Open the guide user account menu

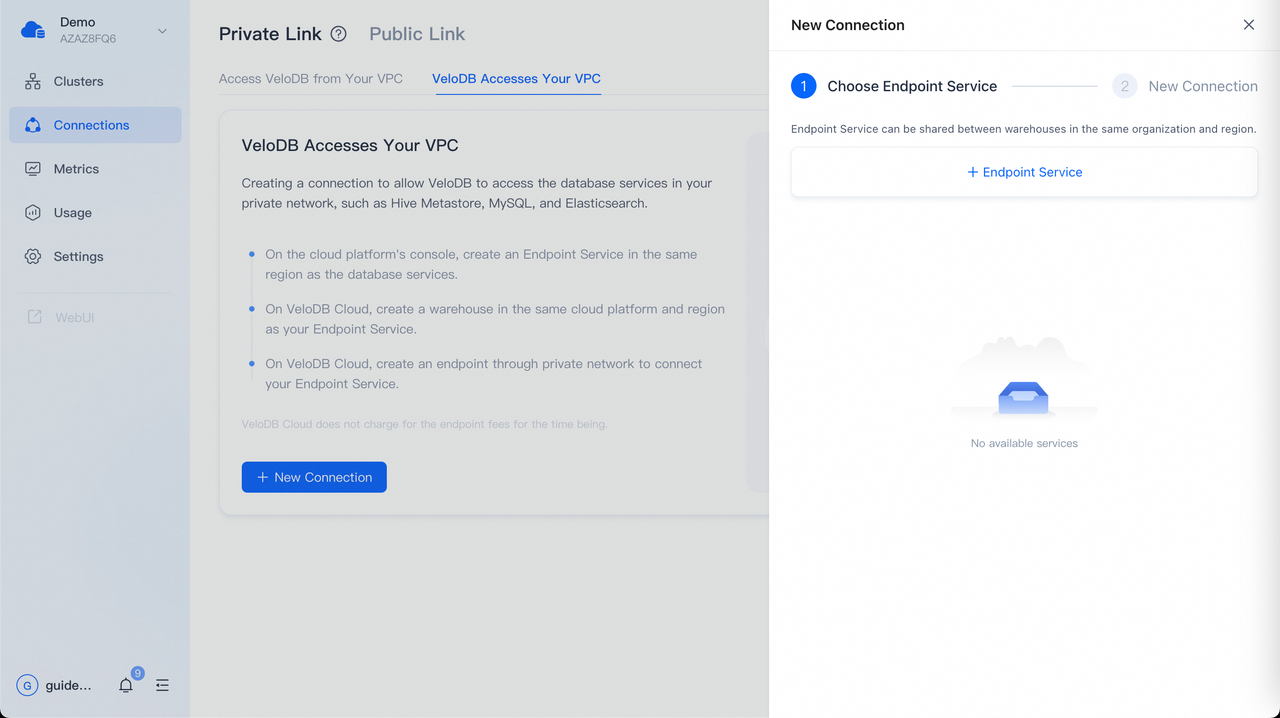(55, 685)
